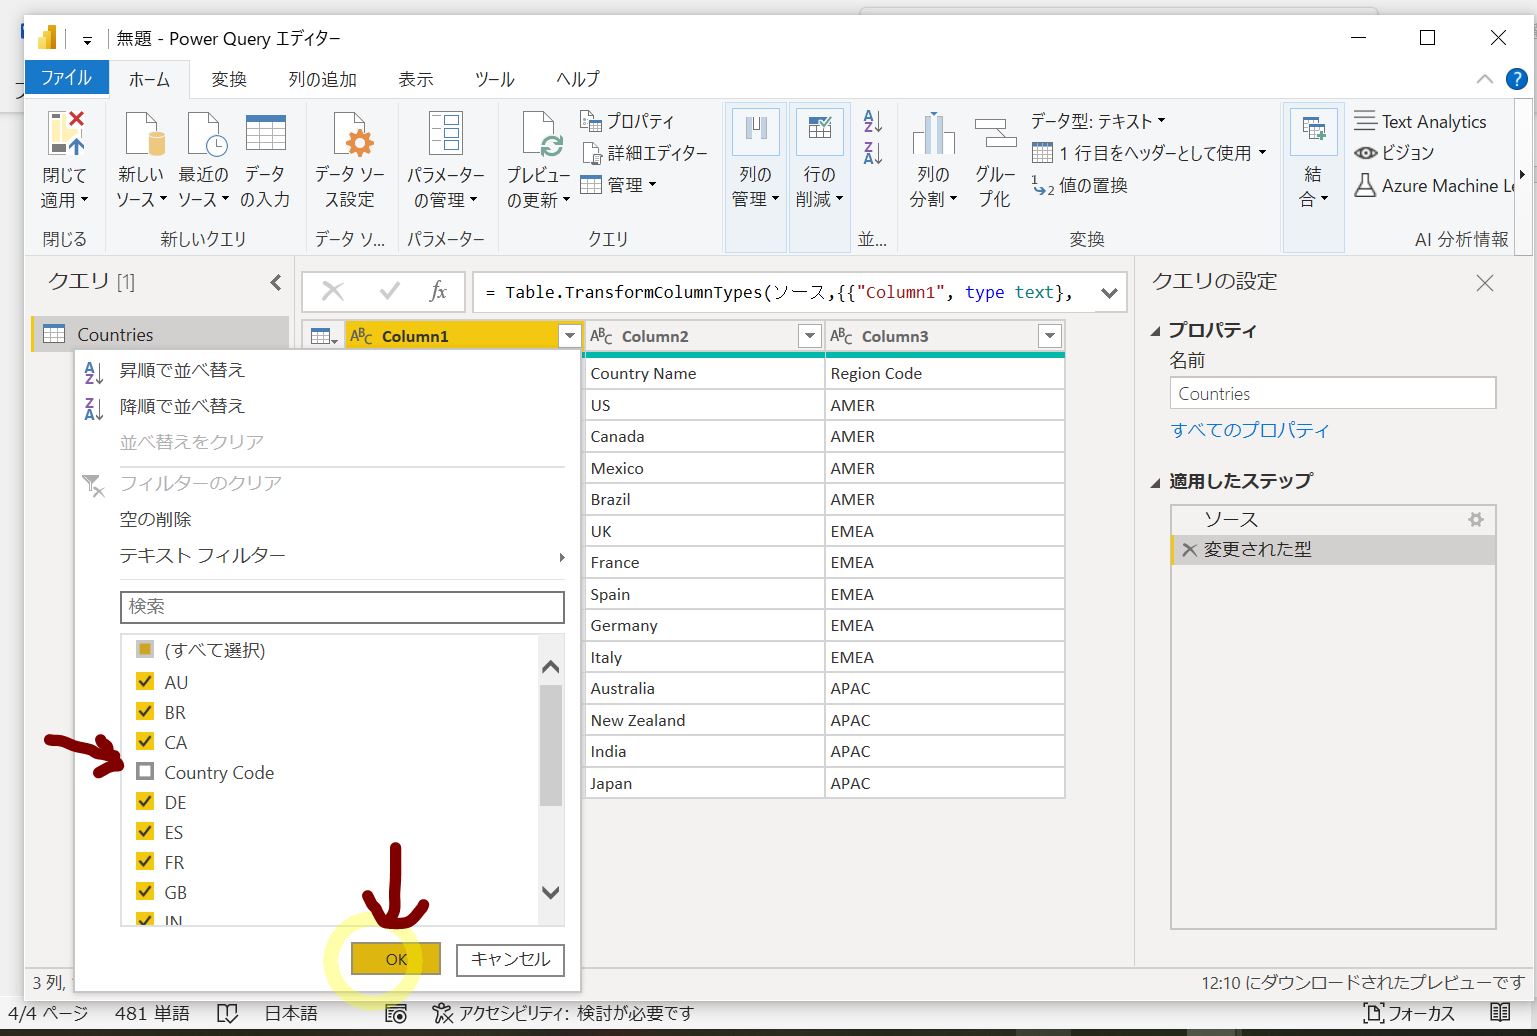1537x1036 pixels.
Task: Open Column3 filter dropdown arrow
Action: 1050,336
